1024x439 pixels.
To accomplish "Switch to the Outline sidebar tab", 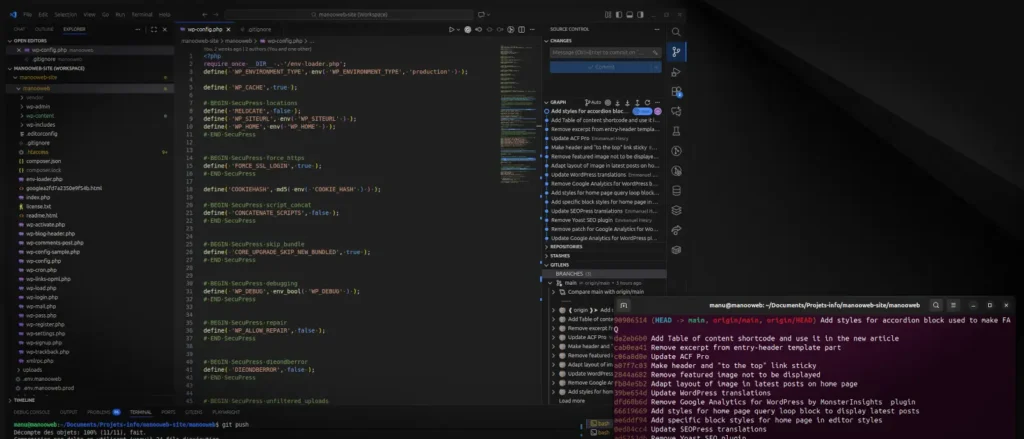I will [44, 29].
